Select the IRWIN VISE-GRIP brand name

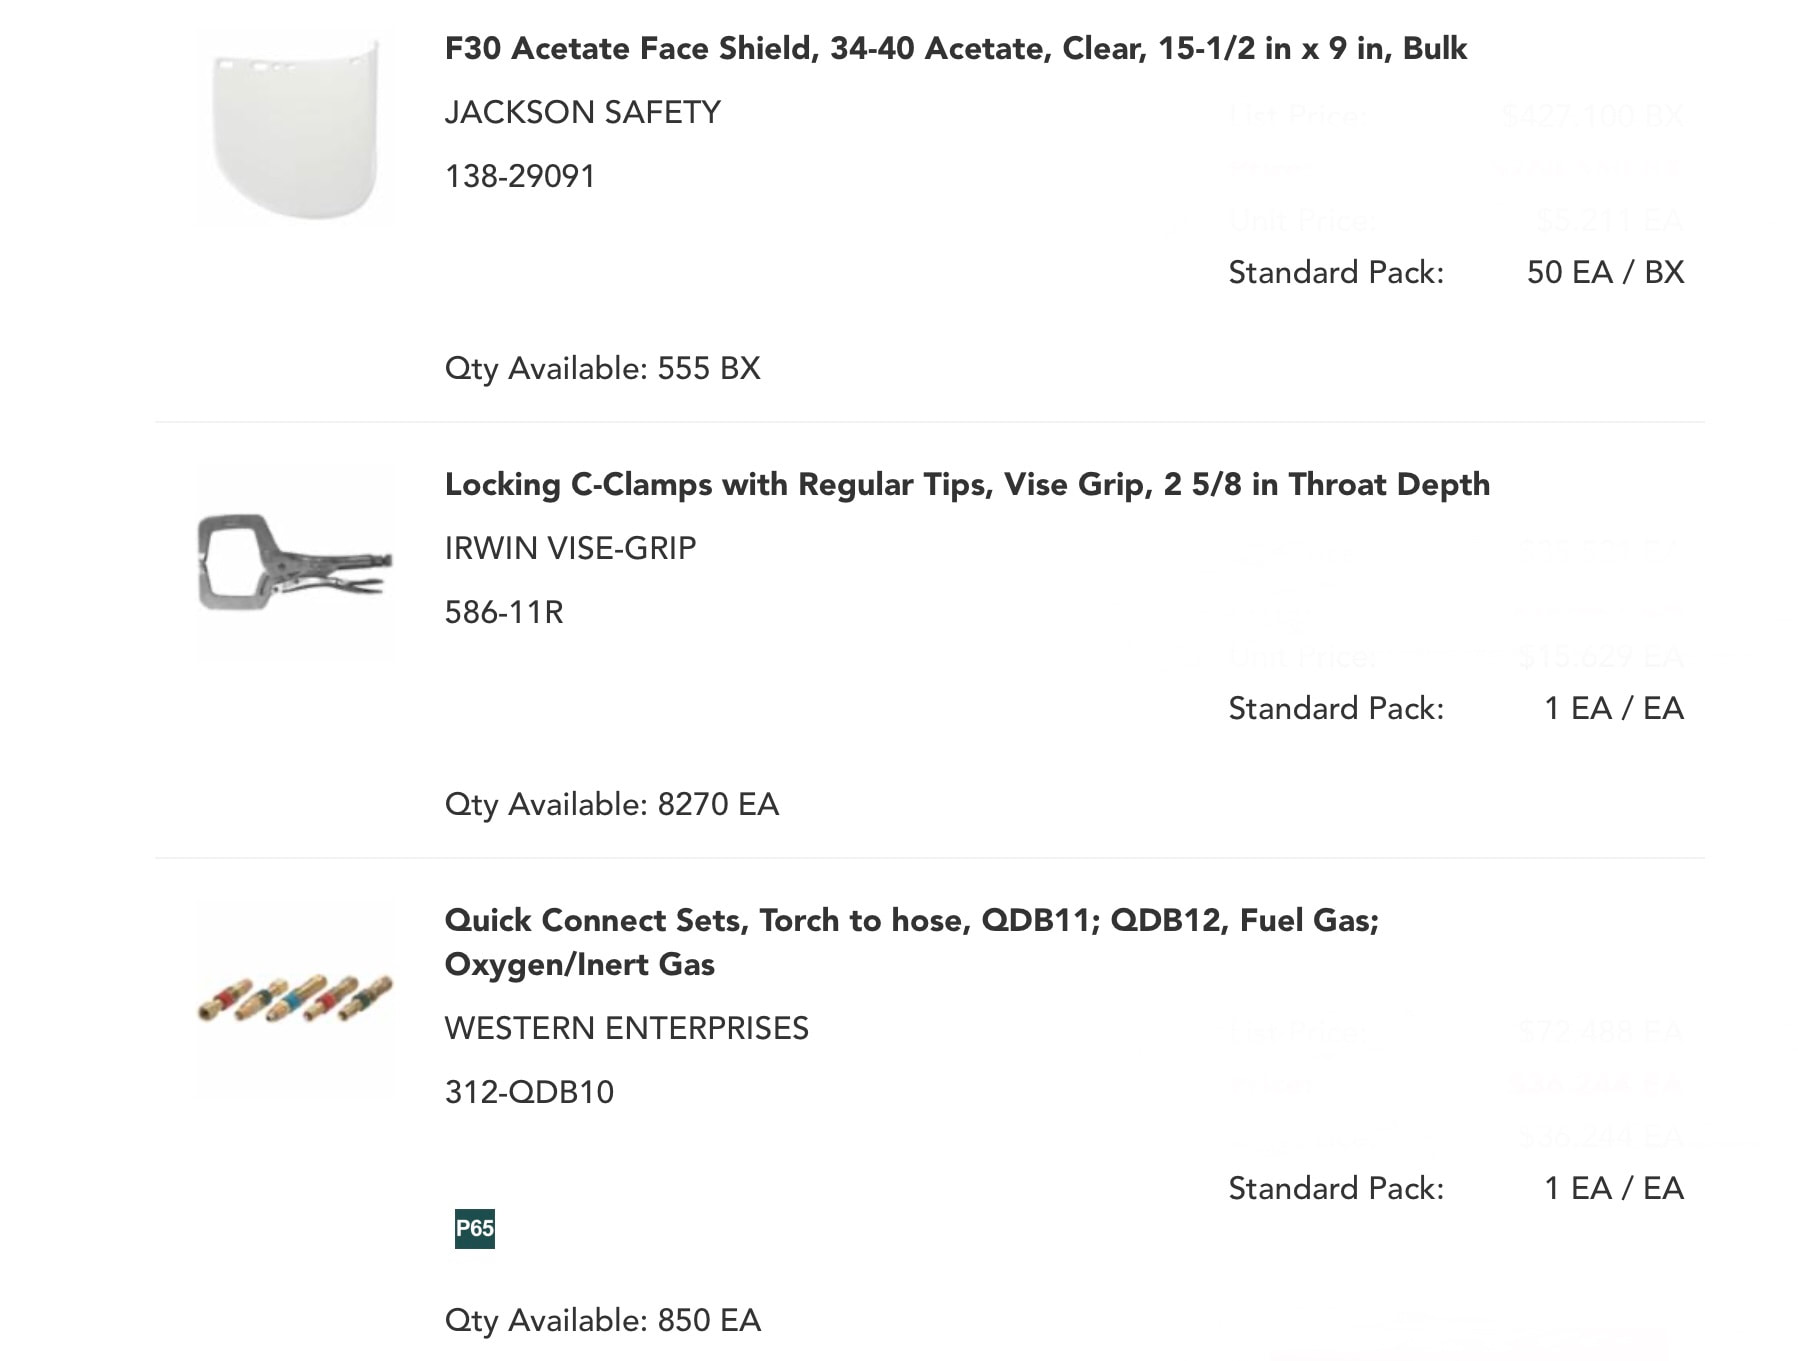pos(570,548)
